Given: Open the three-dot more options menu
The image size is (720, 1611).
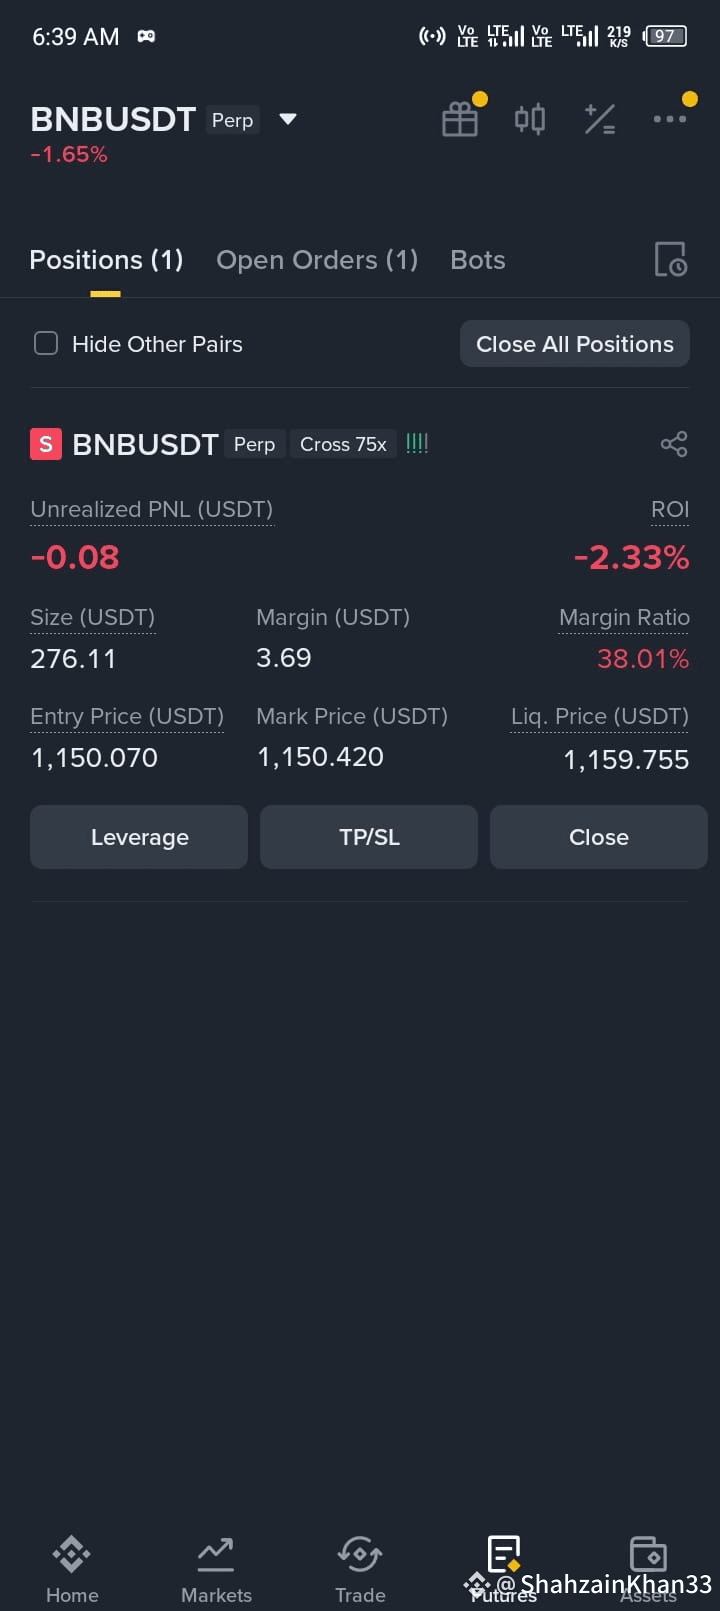Looking at the screenshot, I should click(x=669, y=119).
